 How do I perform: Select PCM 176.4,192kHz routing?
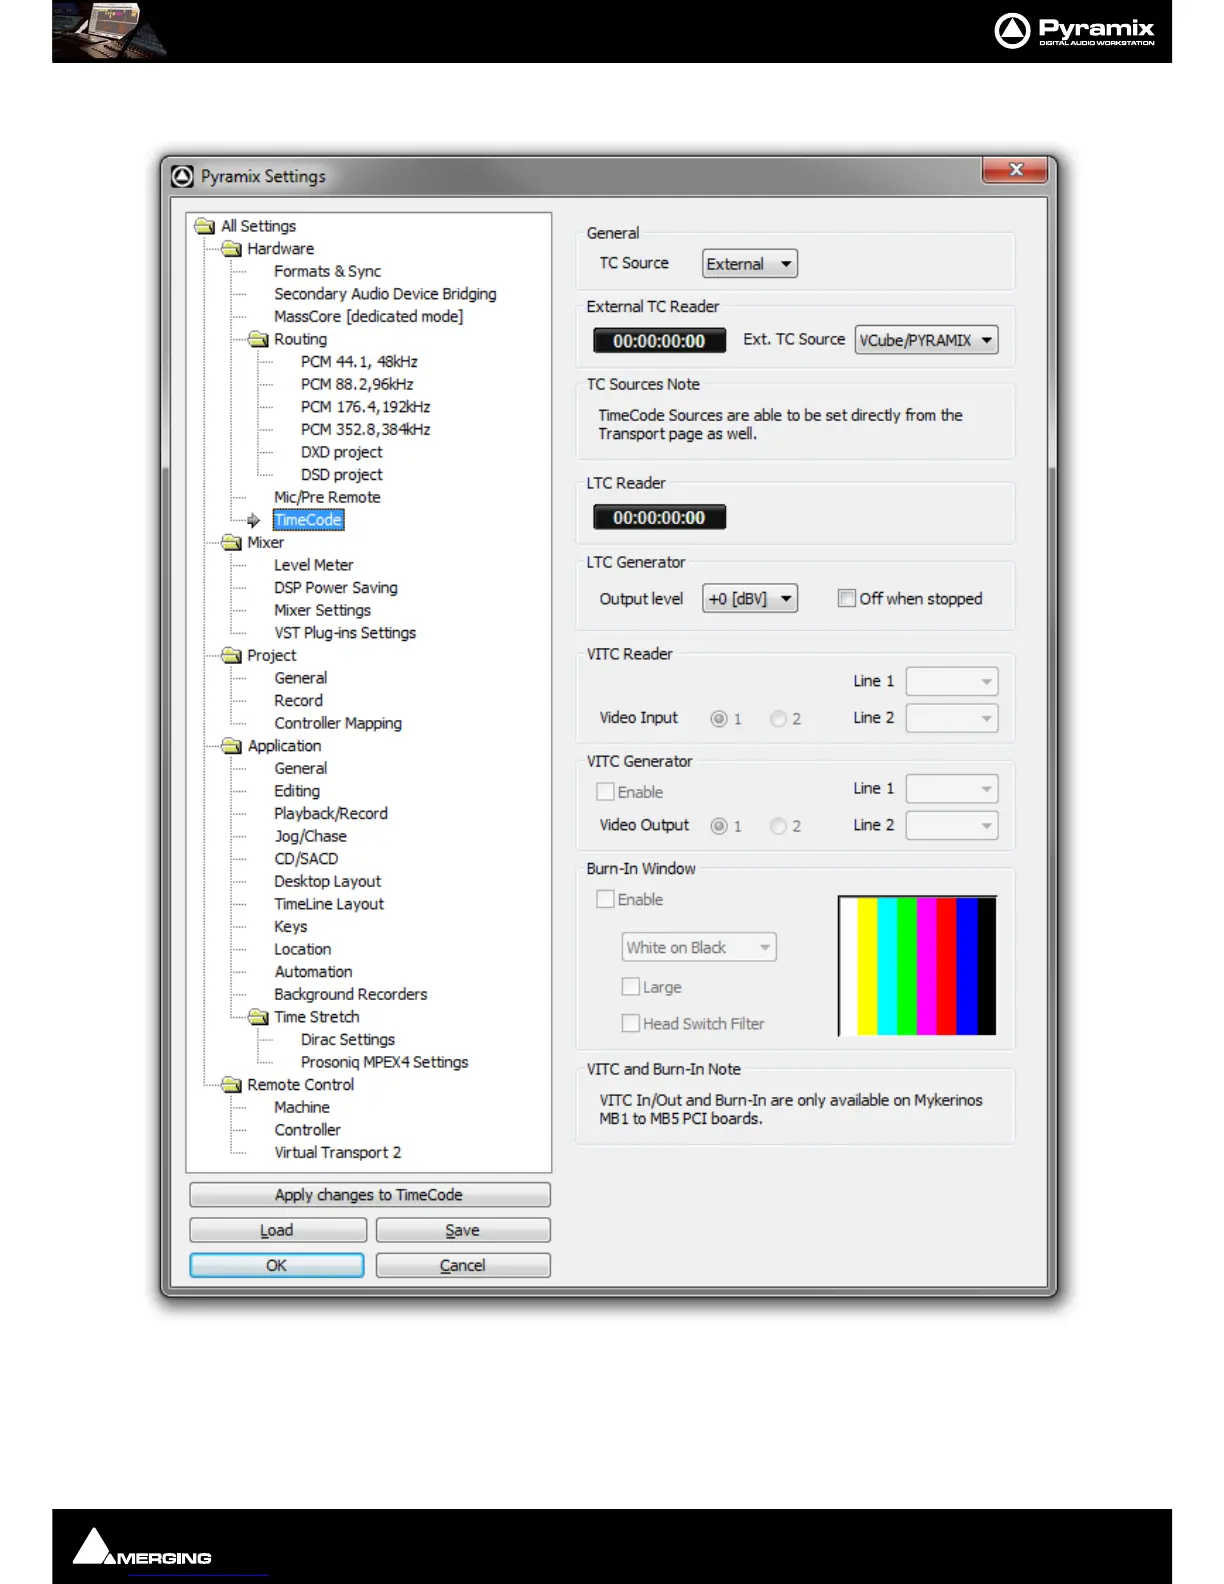point(365,407)
